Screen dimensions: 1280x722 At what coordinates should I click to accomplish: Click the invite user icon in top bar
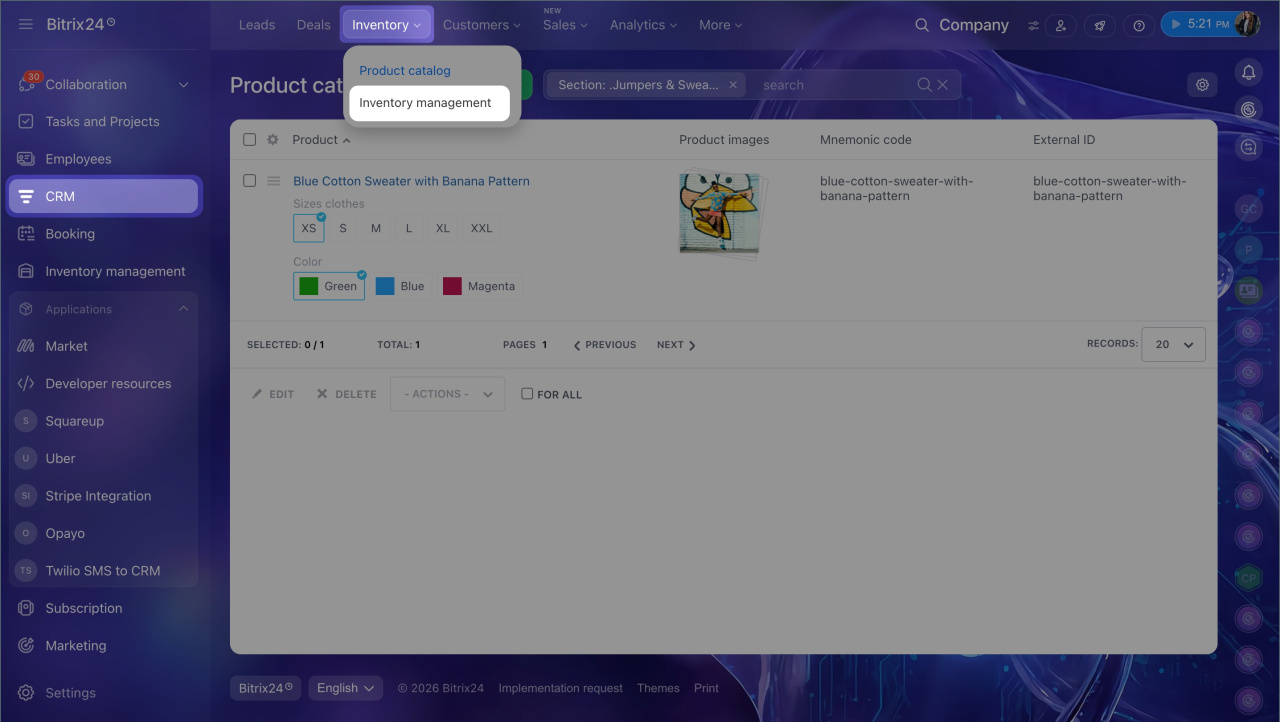pos(1061,25)
